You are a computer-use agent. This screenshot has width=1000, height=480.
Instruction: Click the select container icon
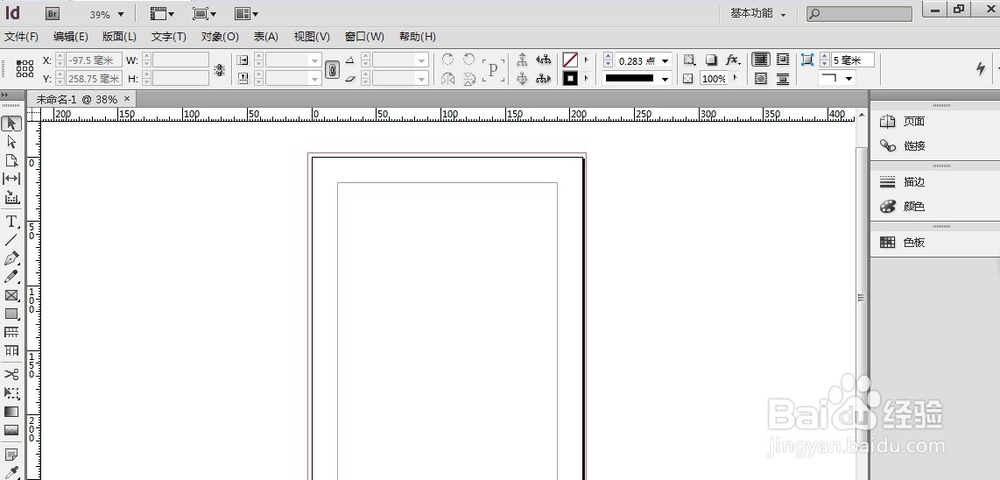click(x=522, y=59)
